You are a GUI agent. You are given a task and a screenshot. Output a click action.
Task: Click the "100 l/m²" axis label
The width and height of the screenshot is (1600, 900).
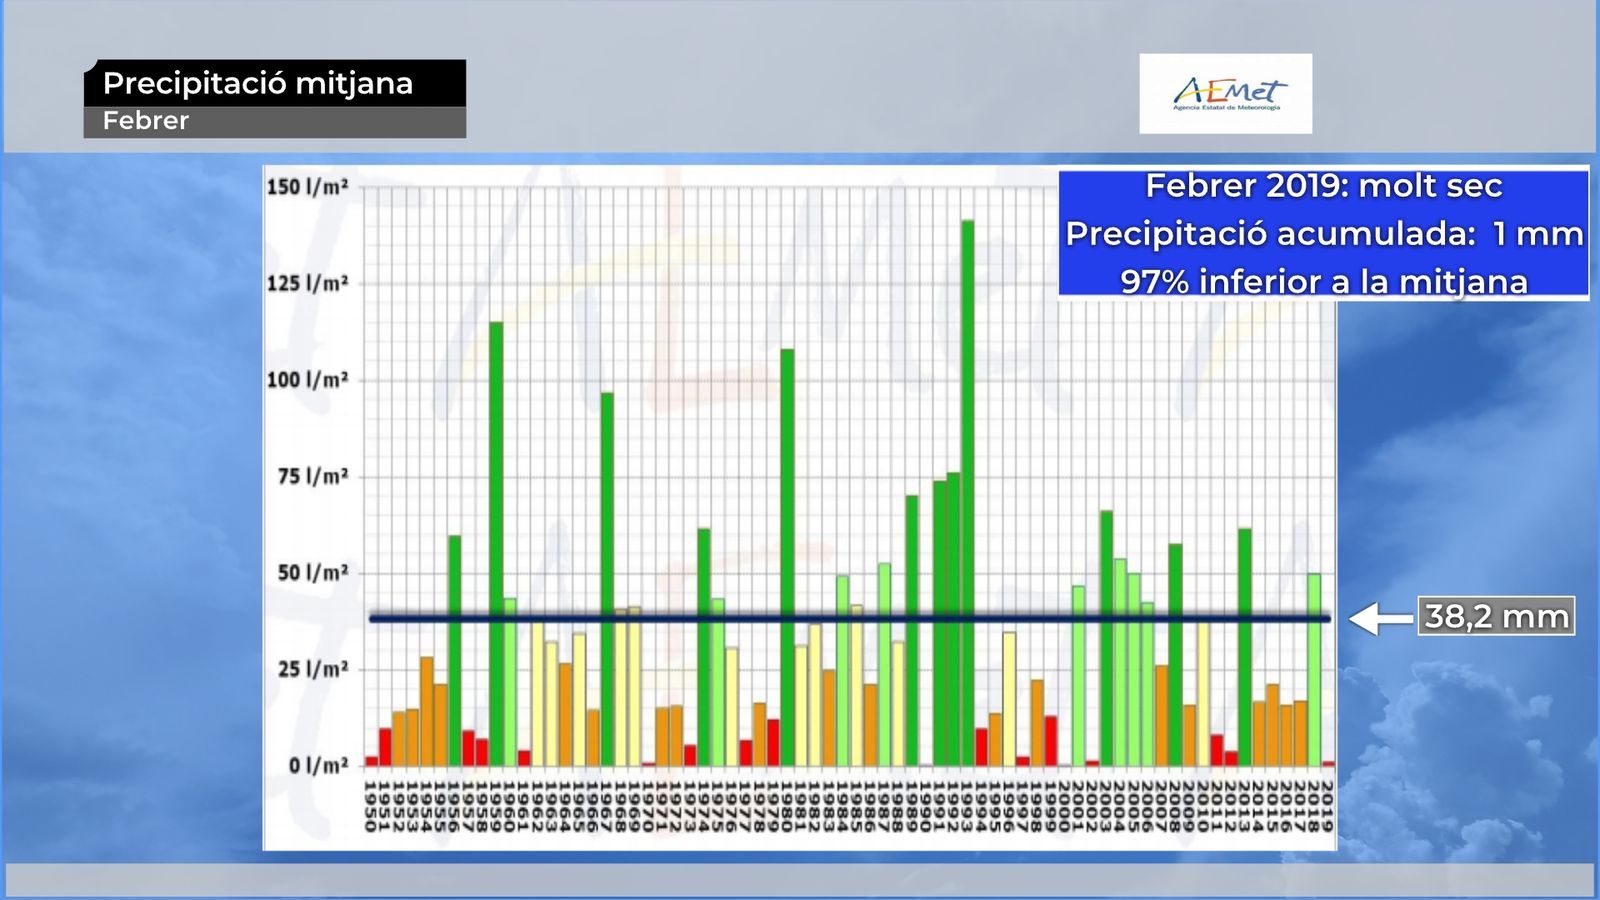click(x=307, y=380)
